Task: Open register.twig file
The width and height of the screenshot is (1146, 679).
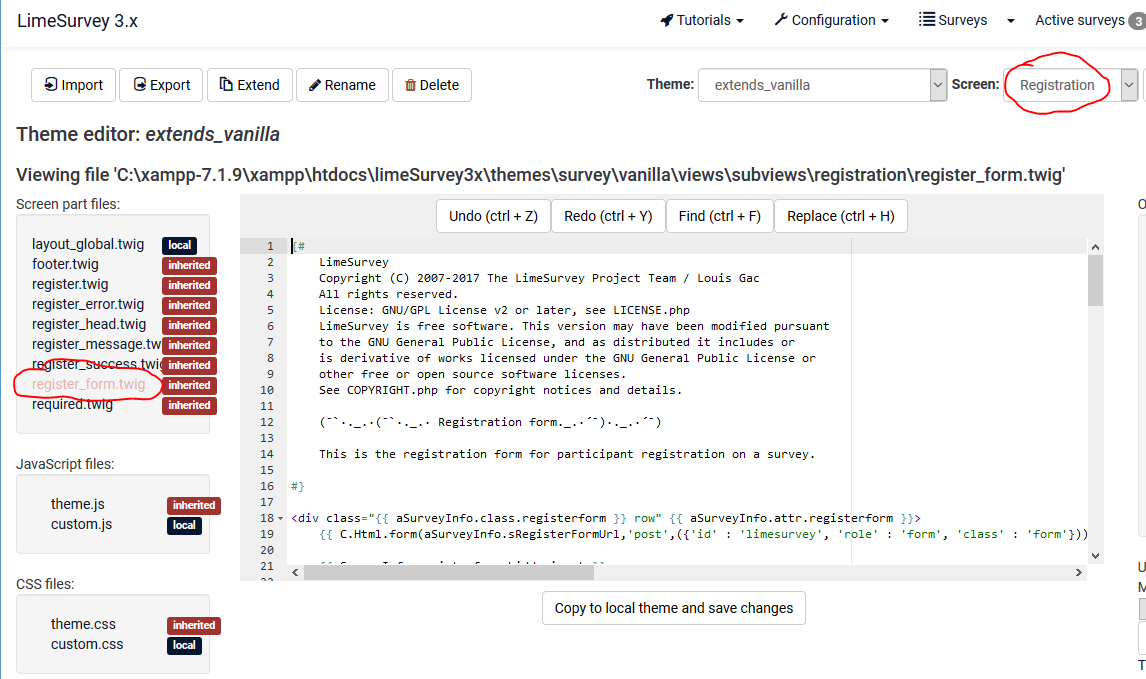Action: [x=70, y=284]
